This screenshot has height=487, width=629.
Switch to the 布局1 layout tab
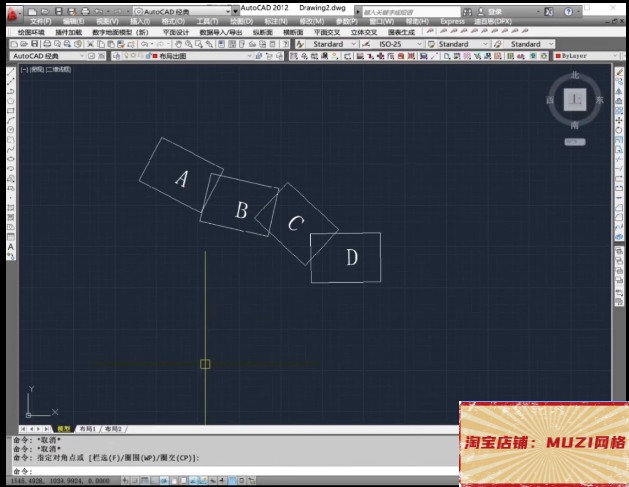point(87,429)
